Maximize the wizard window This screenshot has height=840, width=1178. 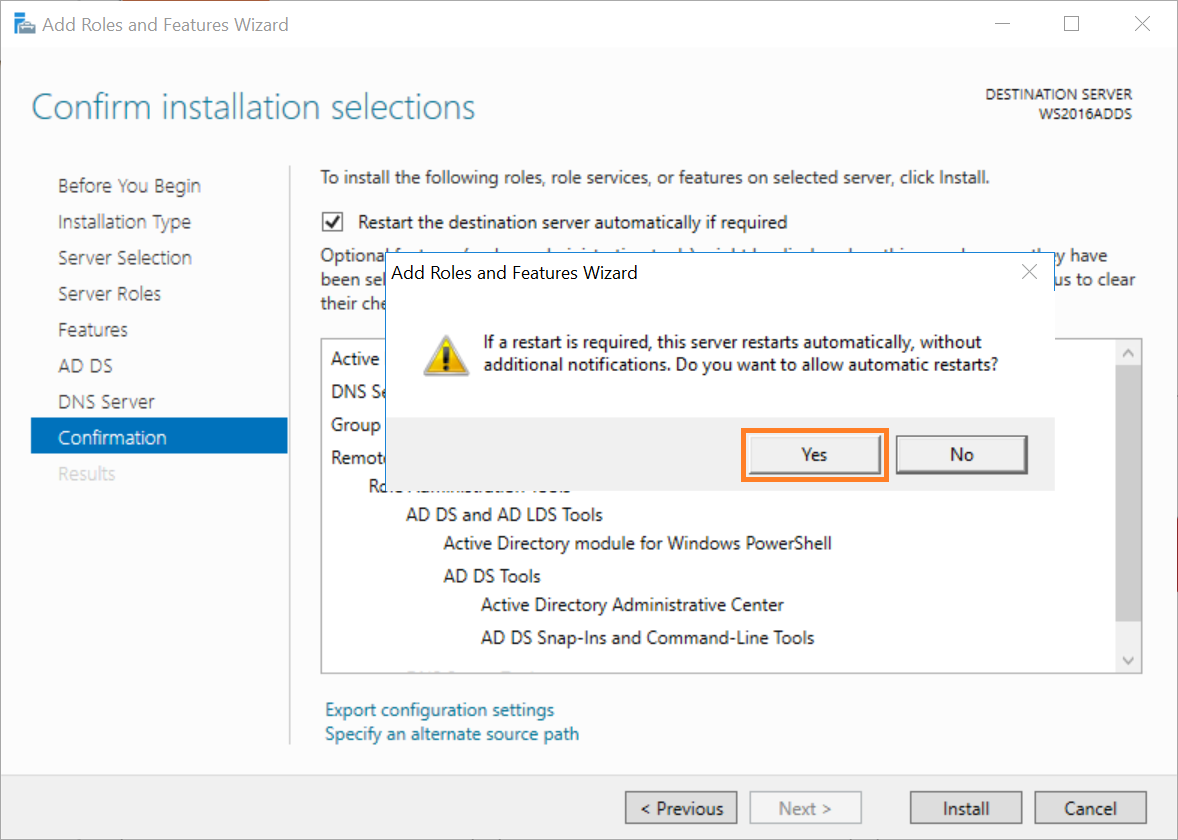tap(1071, 24)
